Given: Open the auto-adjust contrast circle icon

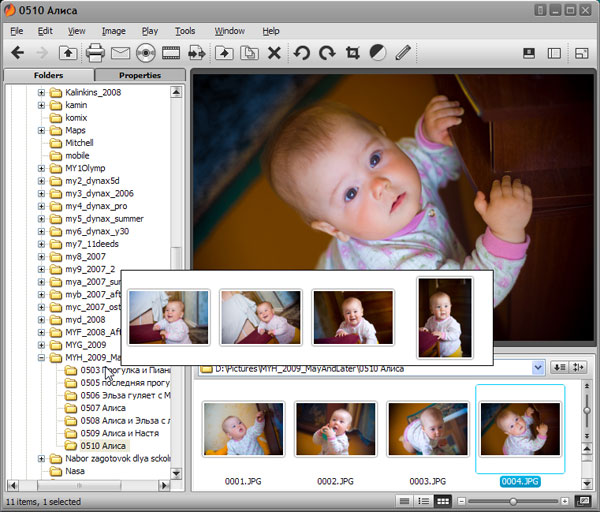Looking at the screenshot, I should [x=378, y=53].
